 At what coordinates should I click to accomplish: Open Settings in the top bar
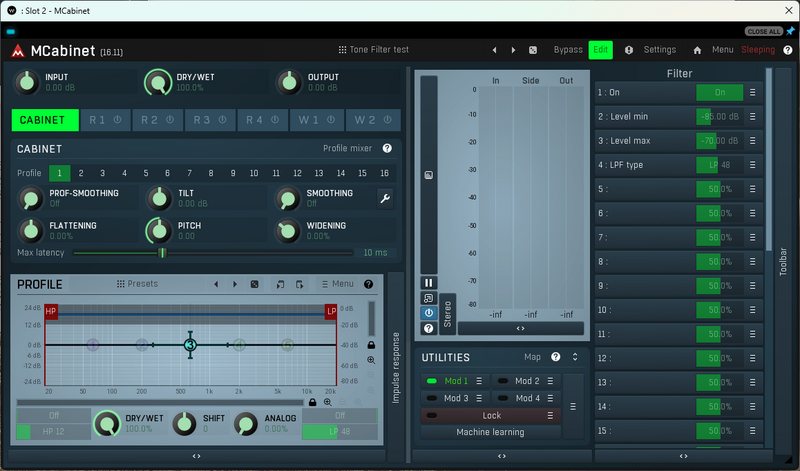[660, 49]
